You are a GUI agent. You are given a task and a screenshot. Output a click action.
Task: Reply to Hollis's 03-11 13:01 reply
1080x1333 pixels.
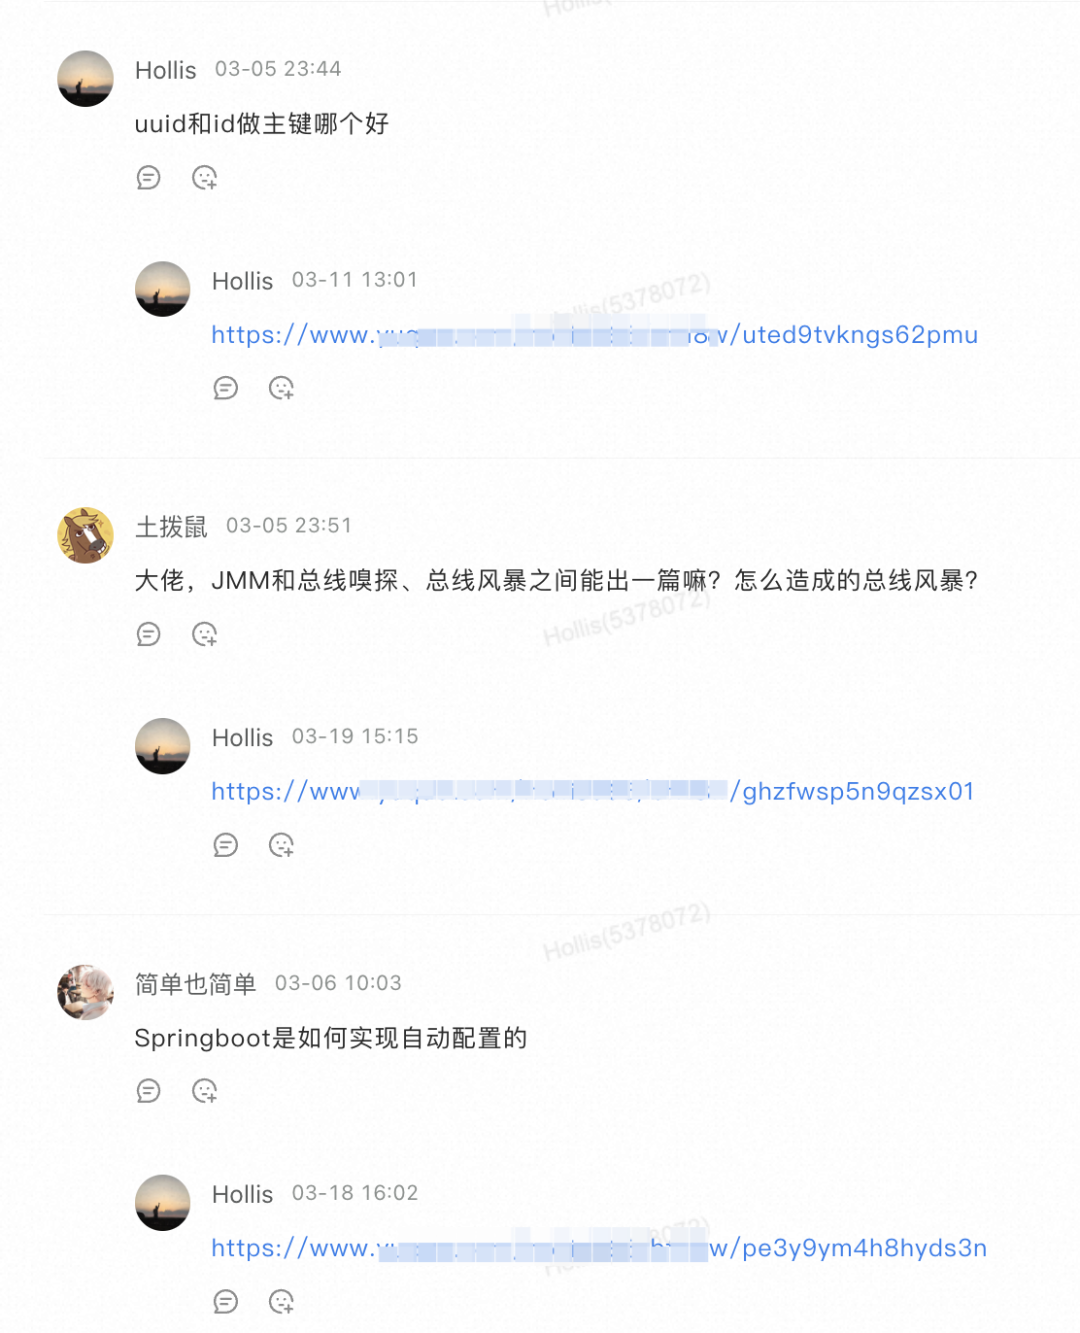click(x=226, y=388)
